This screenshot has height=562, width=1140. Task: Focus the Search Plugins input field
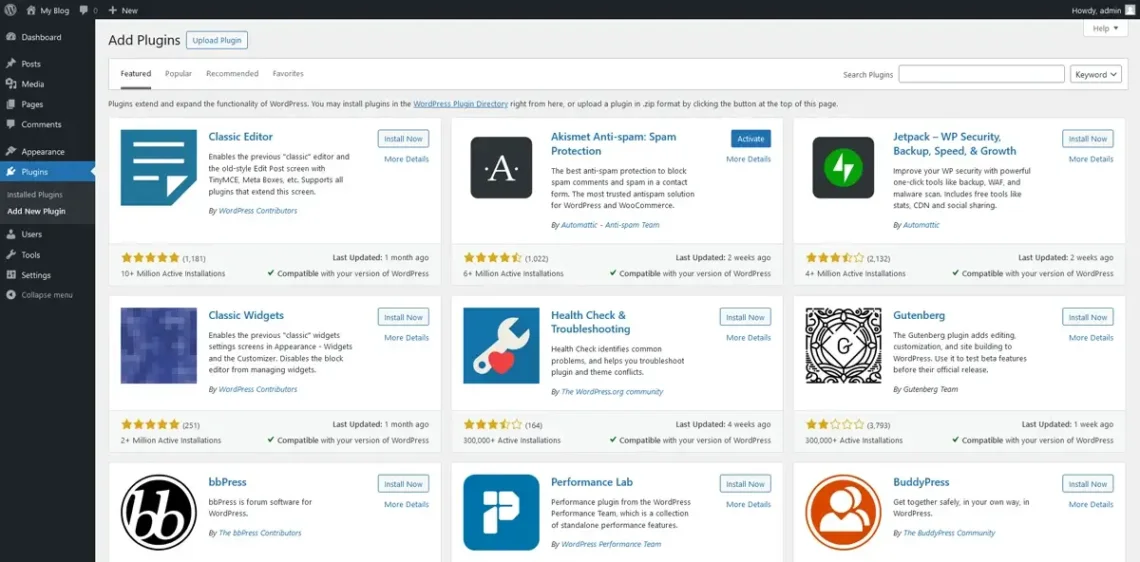tap(982, 74)
